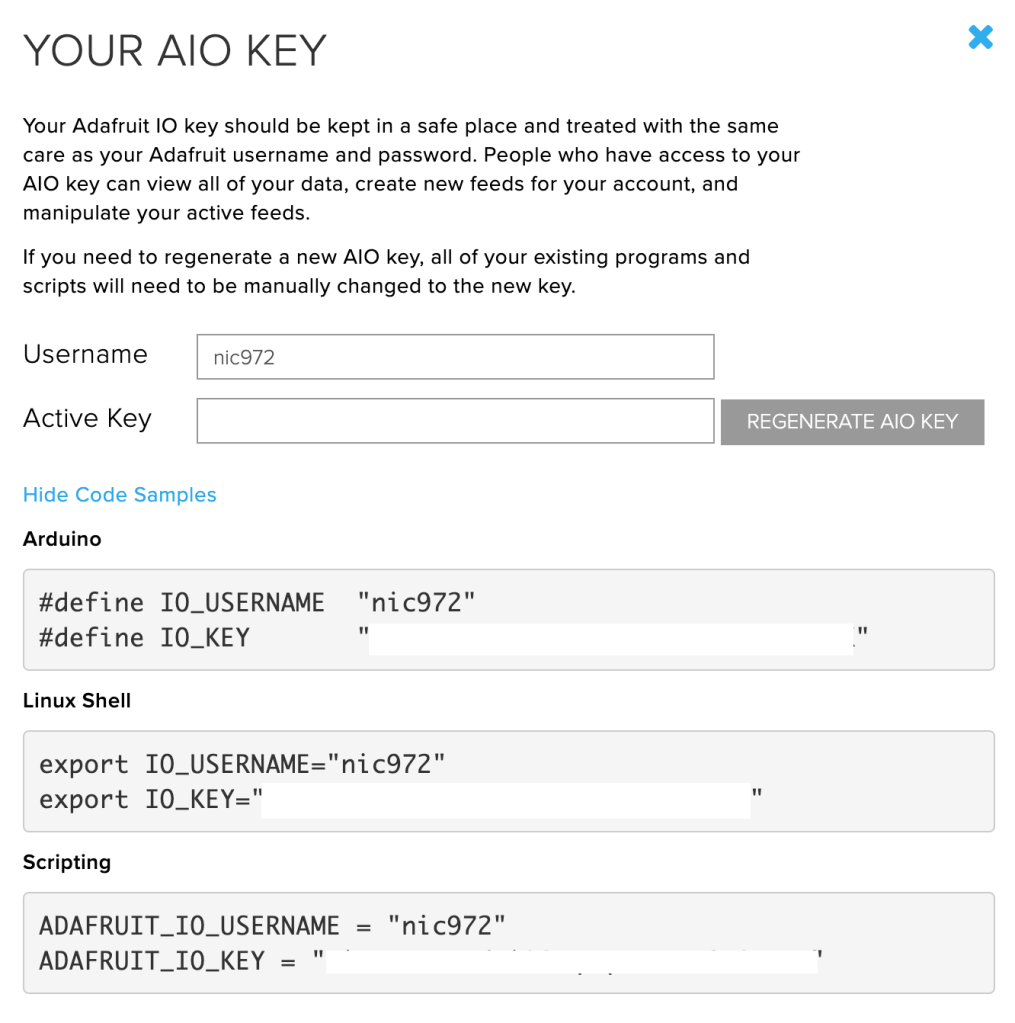This screenshot has height=1023, width=1015.
Task: Click the Active Key field label
Action: [87, 419]
